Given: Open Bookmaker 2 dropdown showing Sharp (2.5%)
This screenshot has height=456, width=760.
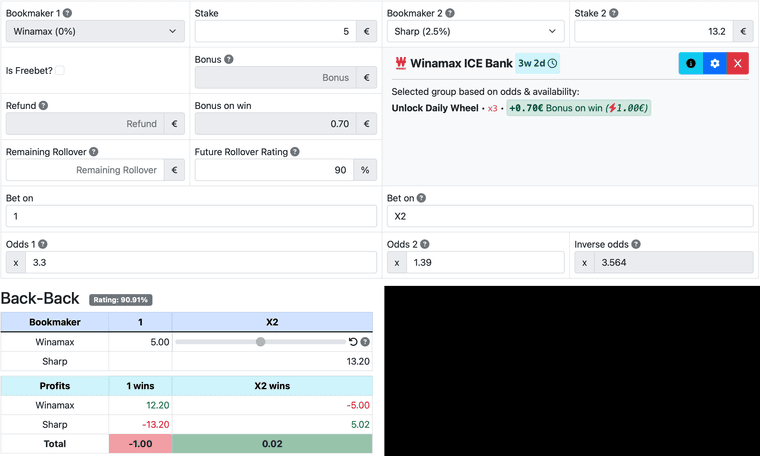Looking at the screenshot, I should pos(475,31).
